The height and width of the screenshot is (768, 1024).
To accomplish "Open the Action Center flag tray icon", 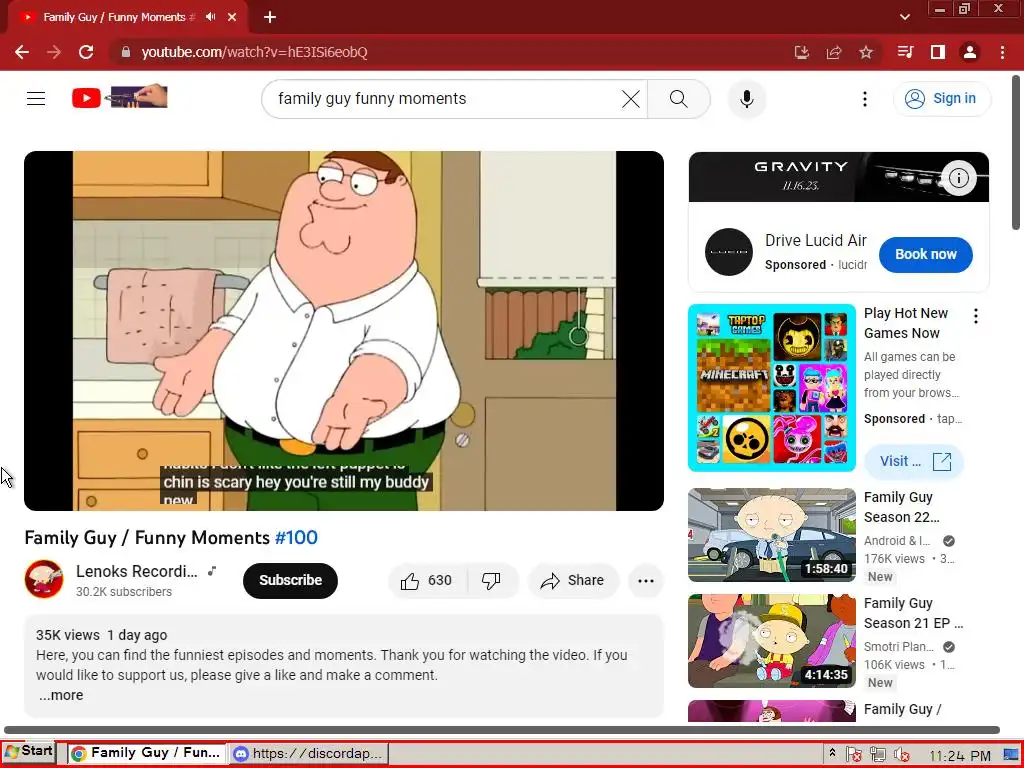I will point(854,755).
